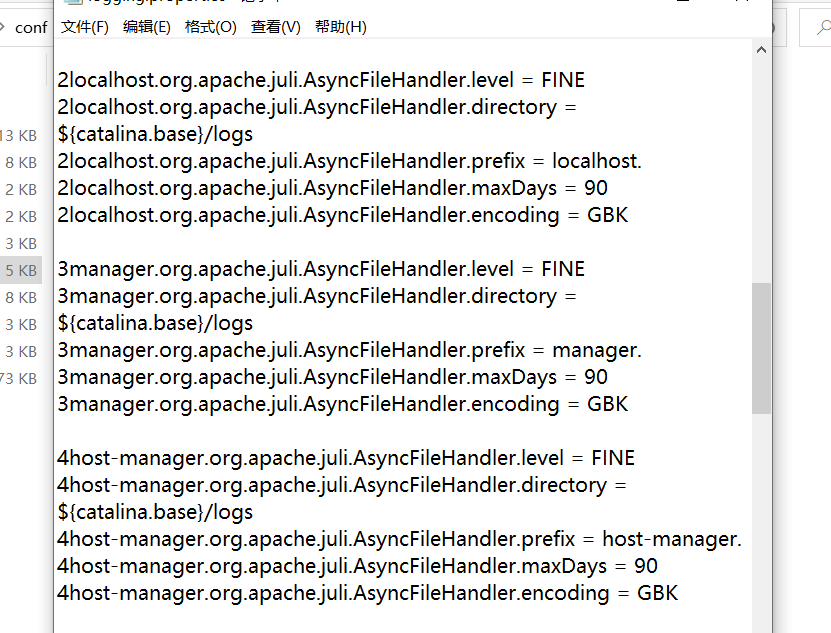The height and width of the screenshot is (633, 831).
Task: Click the 2localhost prefix = localhost. line
Action: tap(350, 161)
